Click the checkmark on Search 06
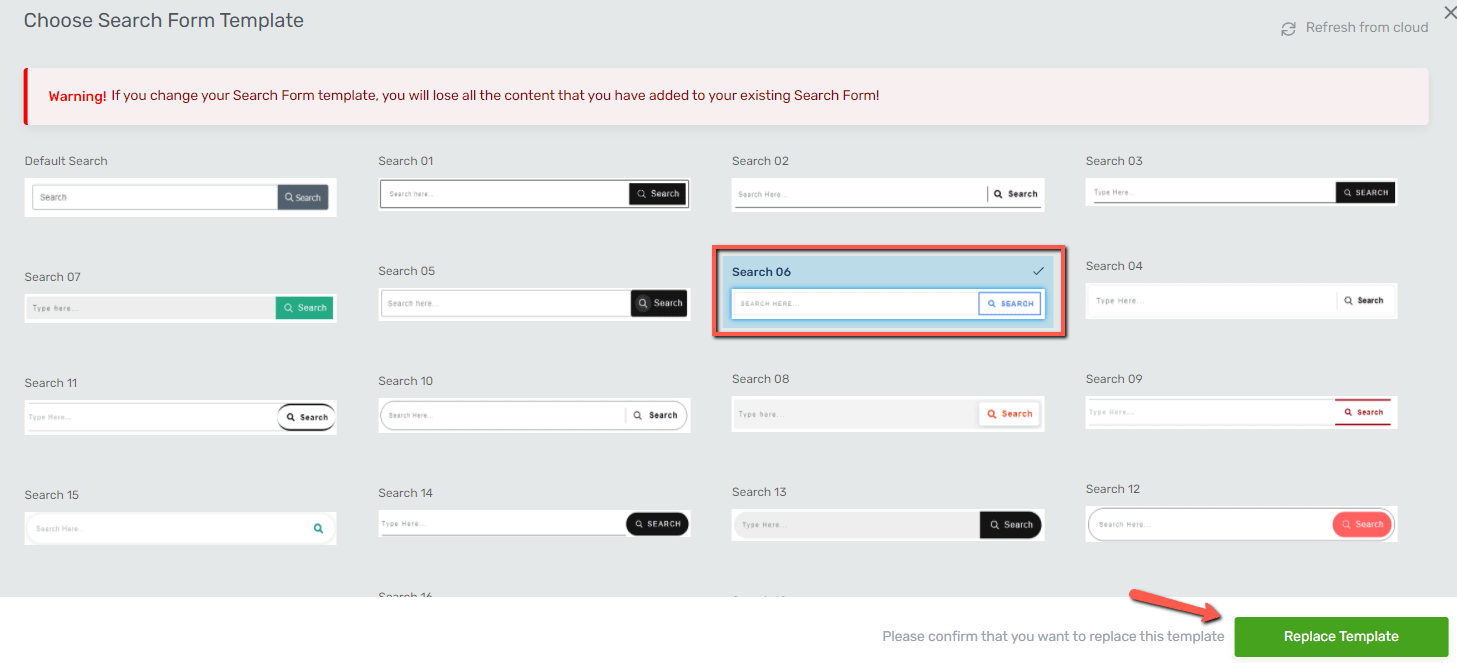 (x=1038, y=271)
